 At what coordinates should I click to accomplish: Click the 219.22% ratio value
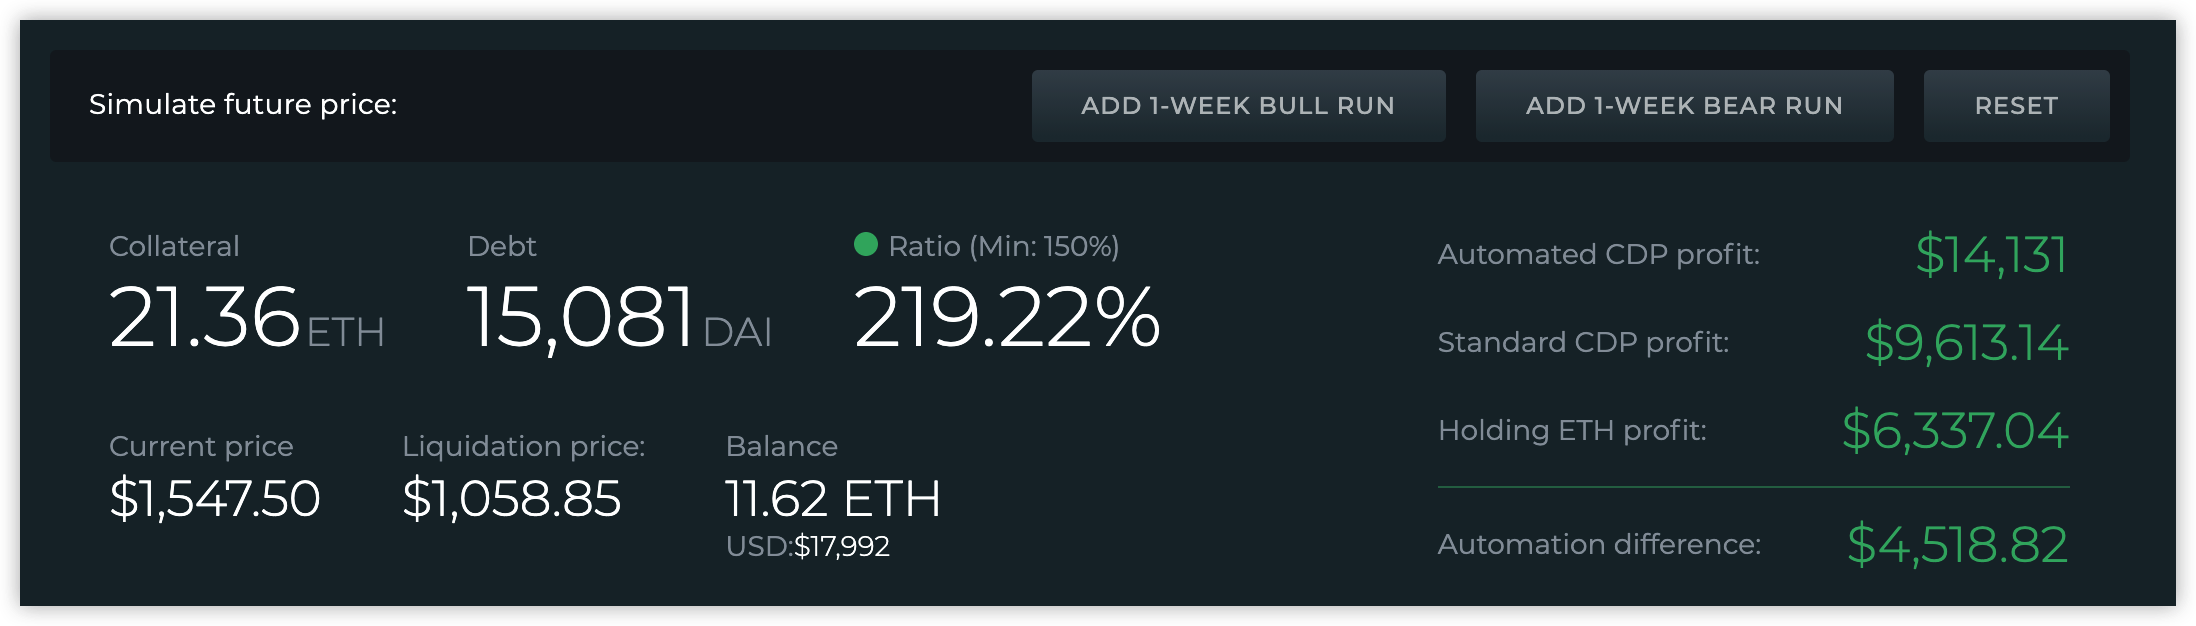1006,318
